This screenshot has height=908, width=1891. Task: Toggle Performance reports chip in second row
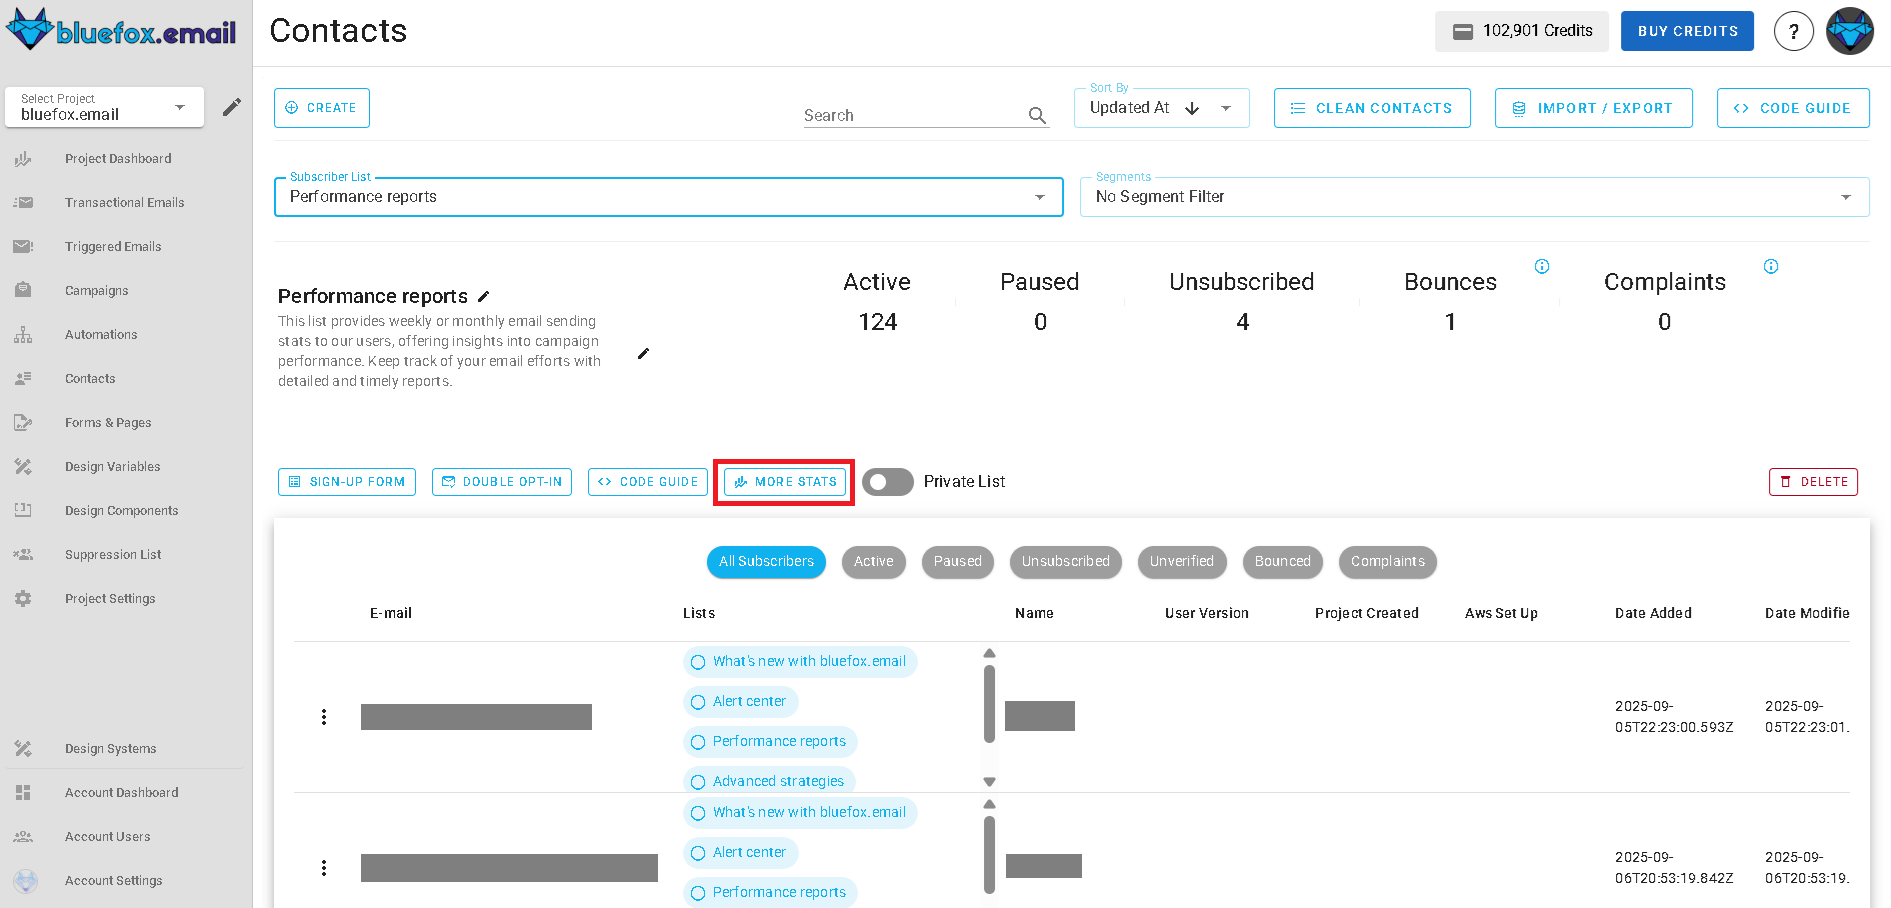pos(770,893)
